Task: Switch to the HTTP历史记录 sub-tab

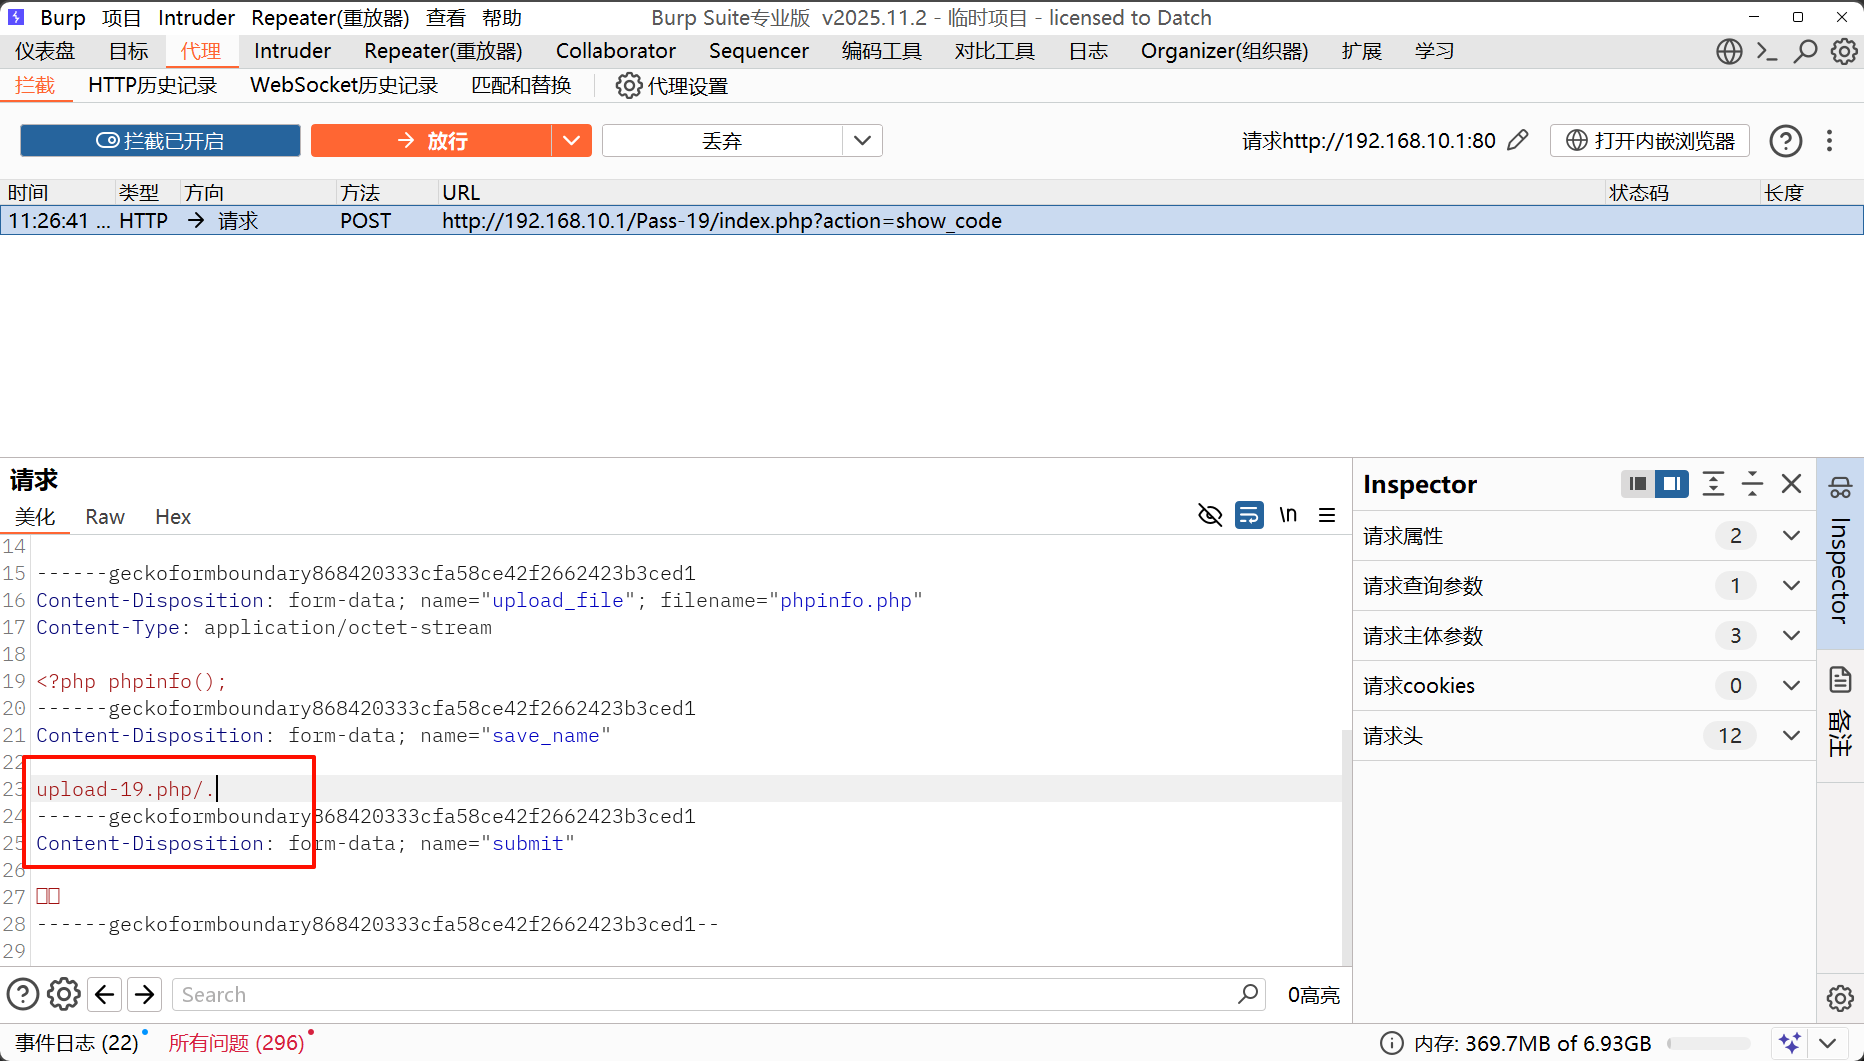Action: (153, 85)
